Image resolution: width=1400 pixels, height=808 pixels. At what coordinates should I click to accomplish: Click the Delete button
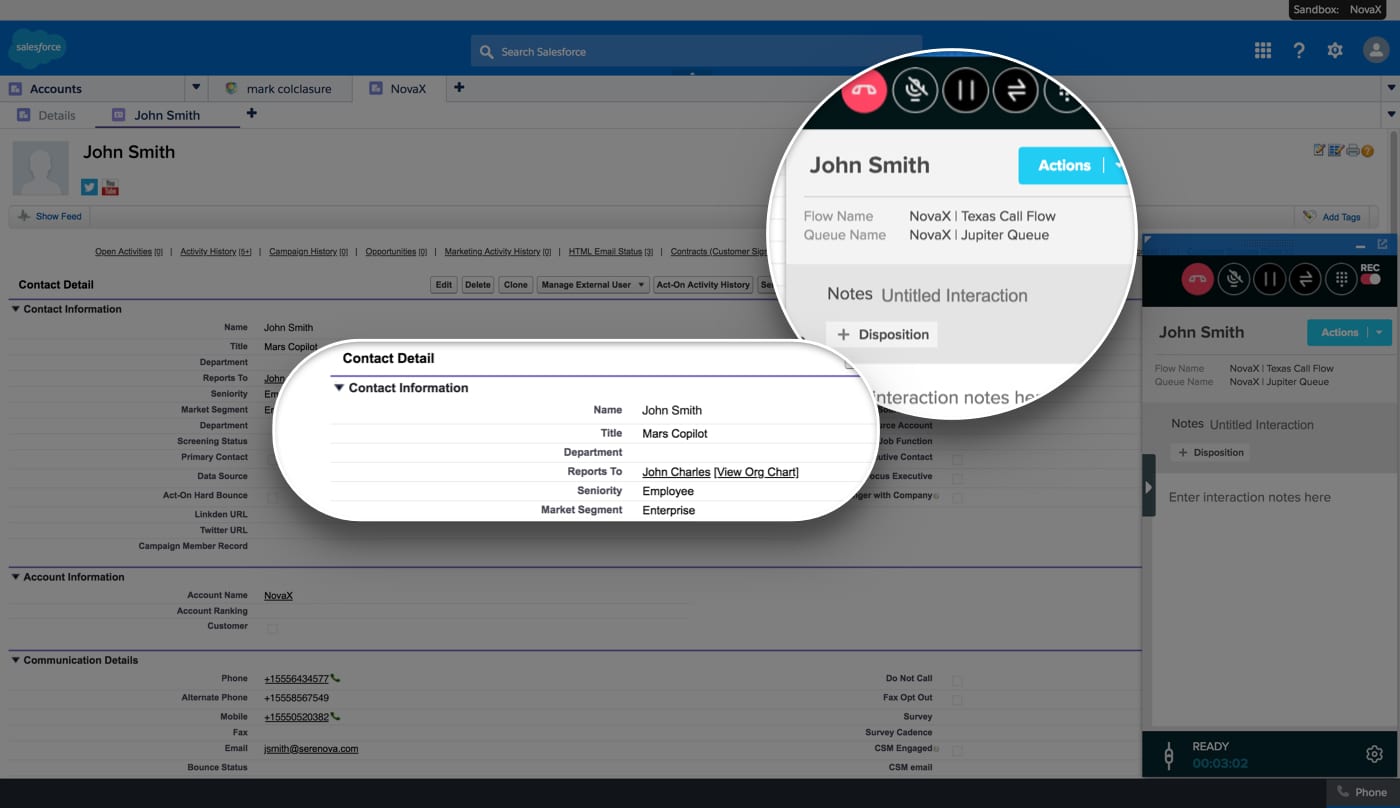click(x=478, y=285)
